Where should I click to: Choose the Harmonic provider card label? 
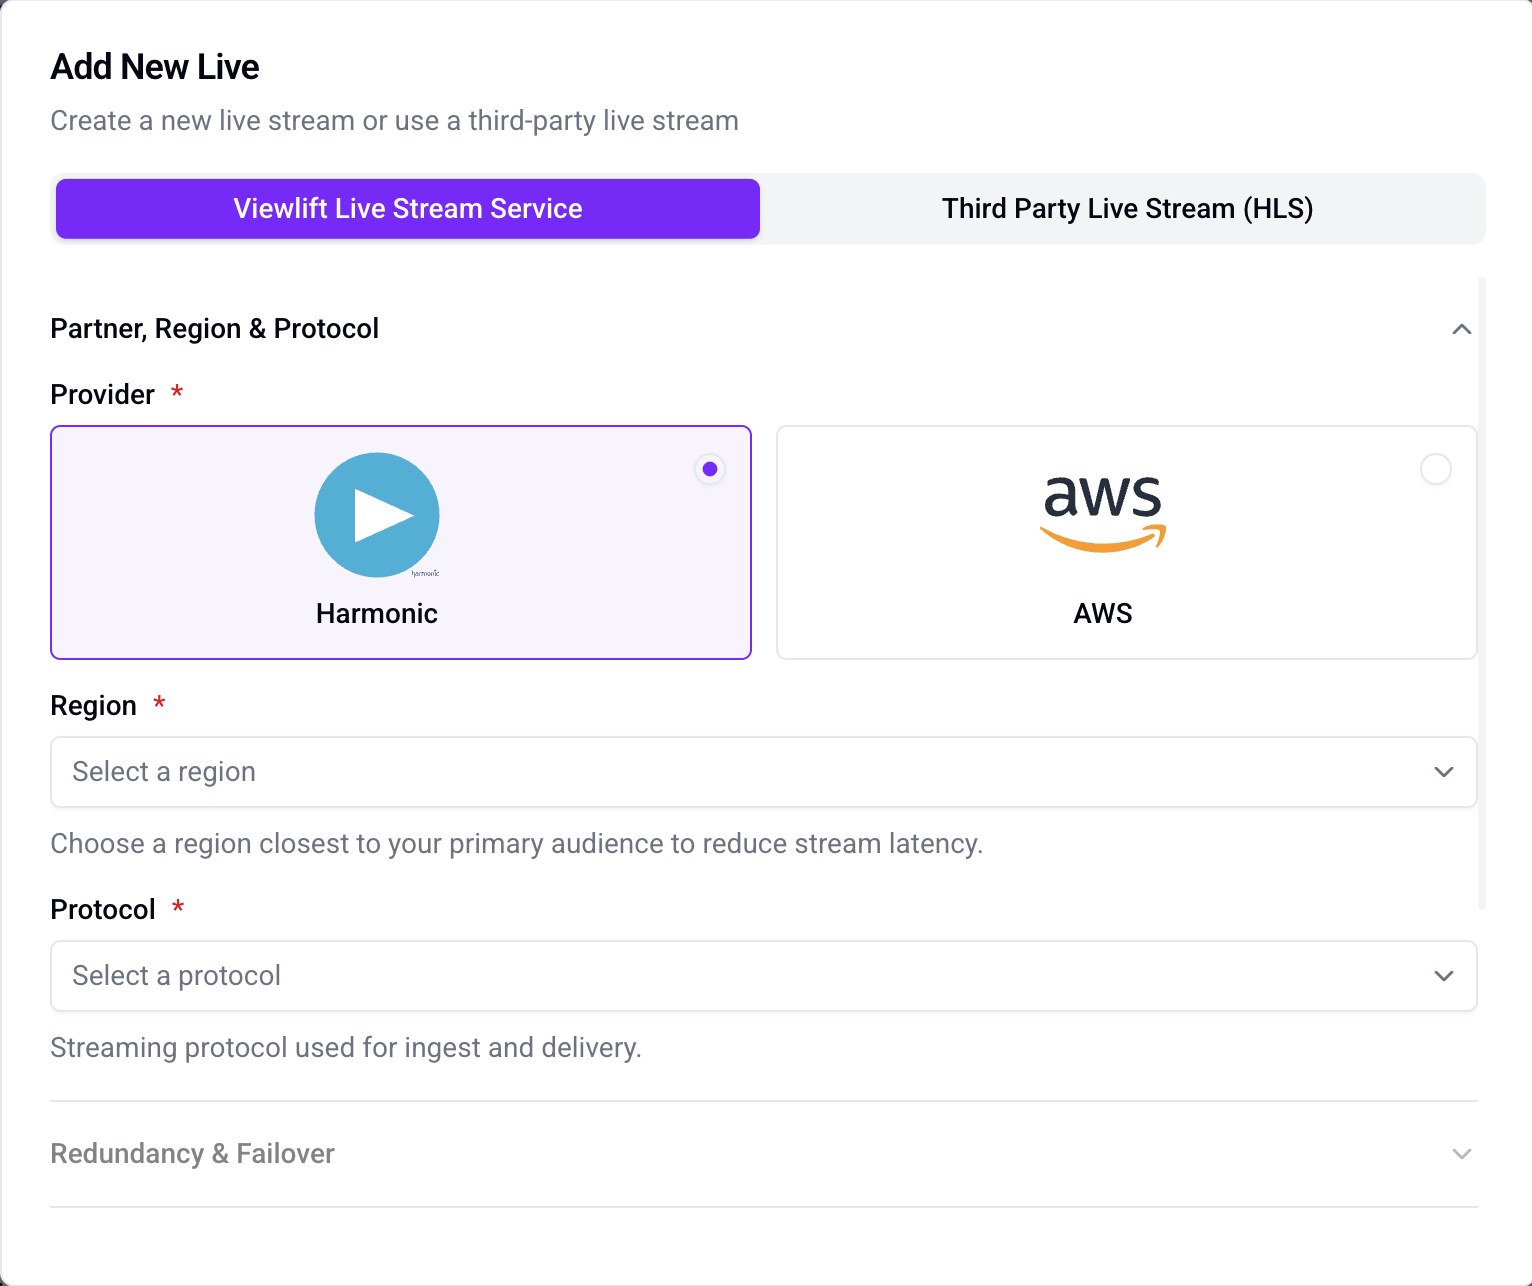click(x=377, y=613)
